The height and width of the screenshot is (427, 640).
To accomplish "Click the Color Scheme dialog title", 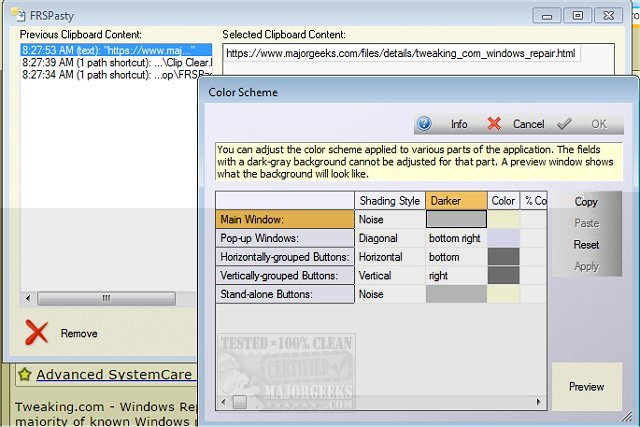I will point(243,92).
